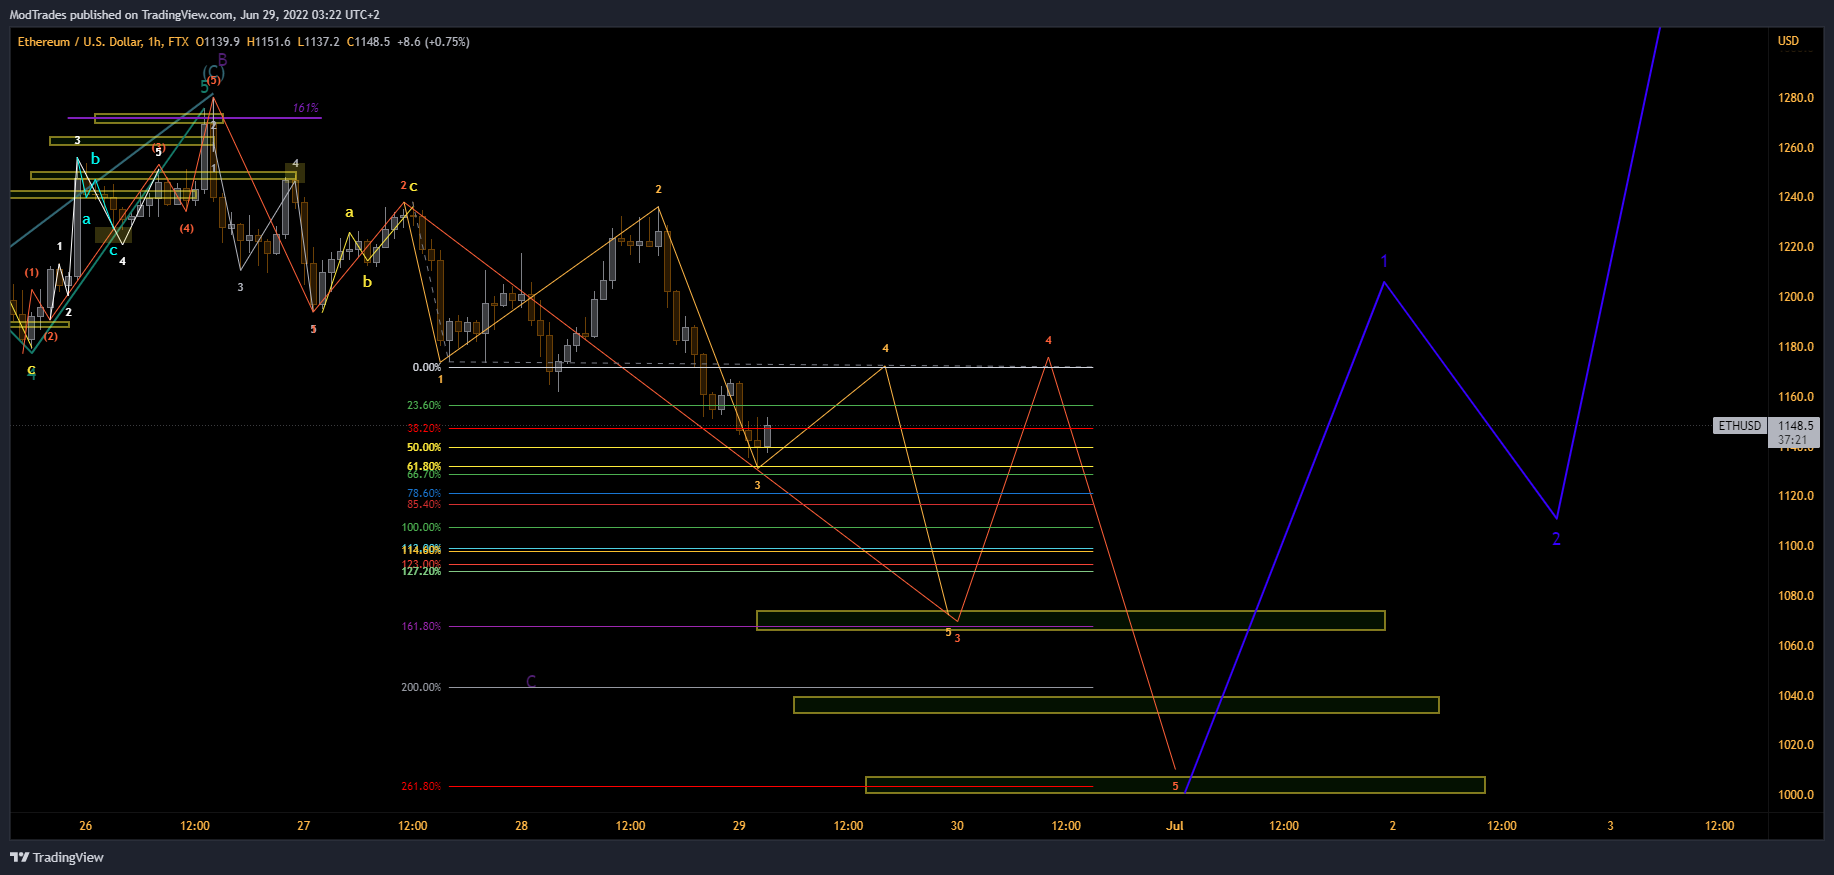Viewport: 1834px width, 875px height.
Task: Click the 1080.0 price axis label
Action: (x=1796, y=596)
